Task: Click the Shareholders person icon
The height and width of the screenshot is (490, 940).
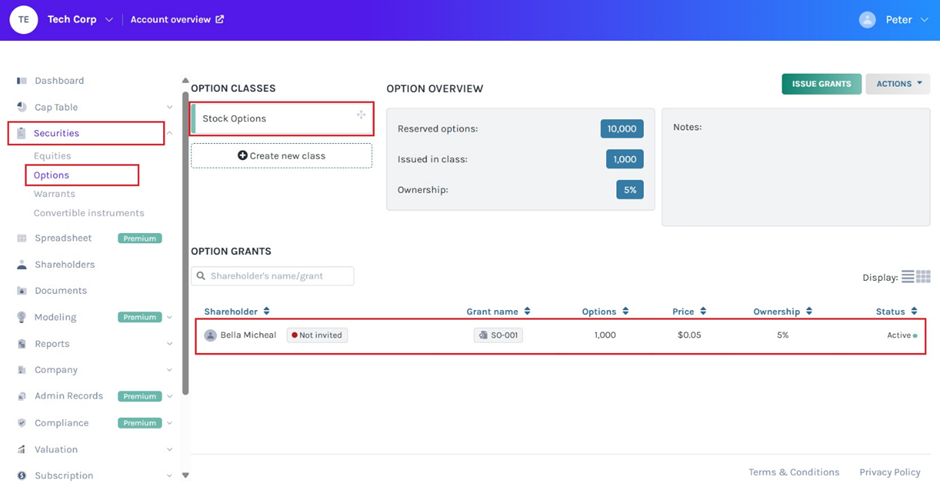Action: pos(22,265)
